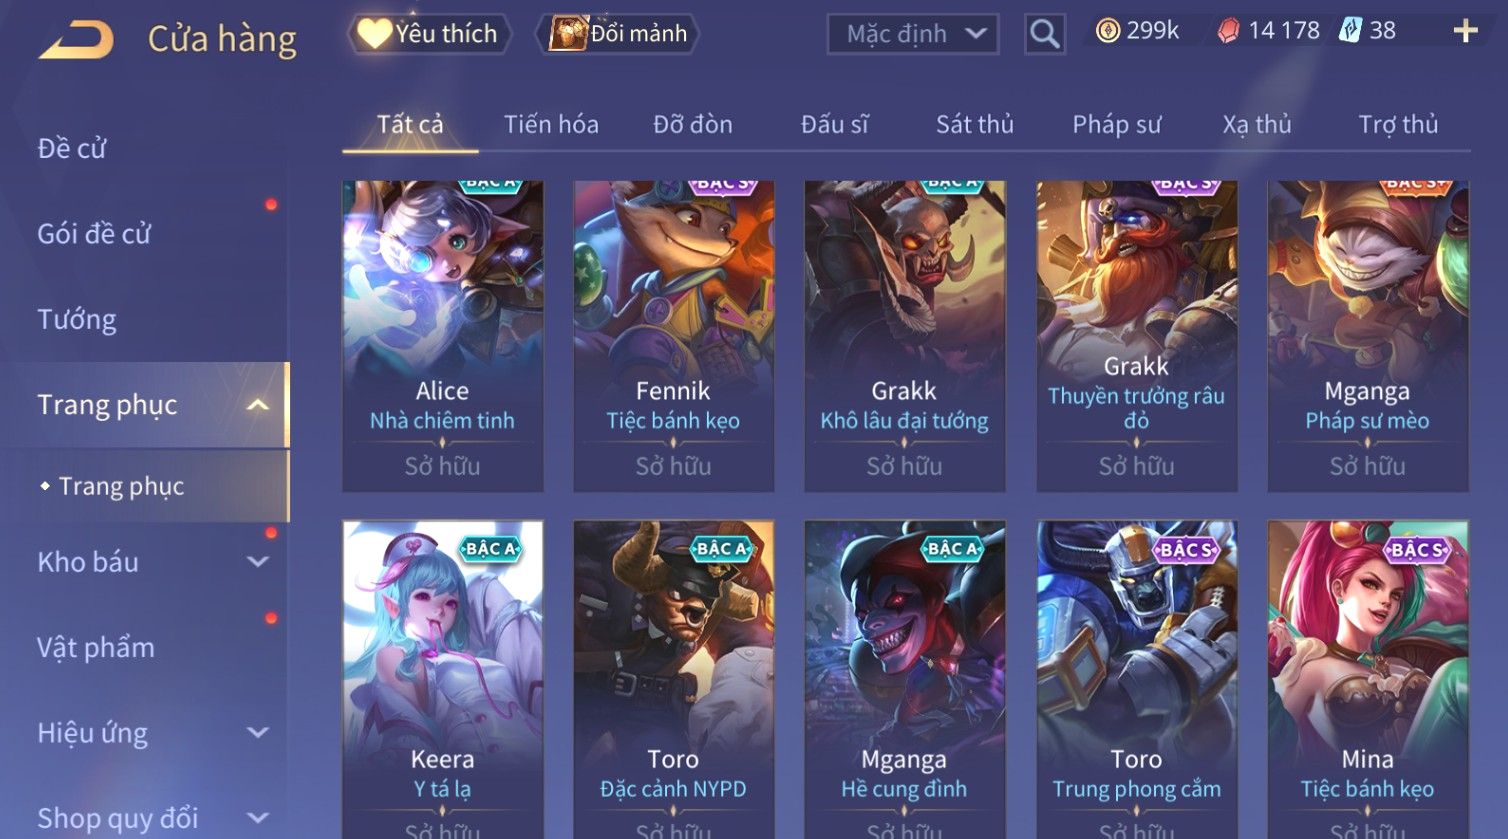Click the plus icon to add currency
This screenshot has height=839, width=1508.
pyautogui.click(x=1465, y=32)
